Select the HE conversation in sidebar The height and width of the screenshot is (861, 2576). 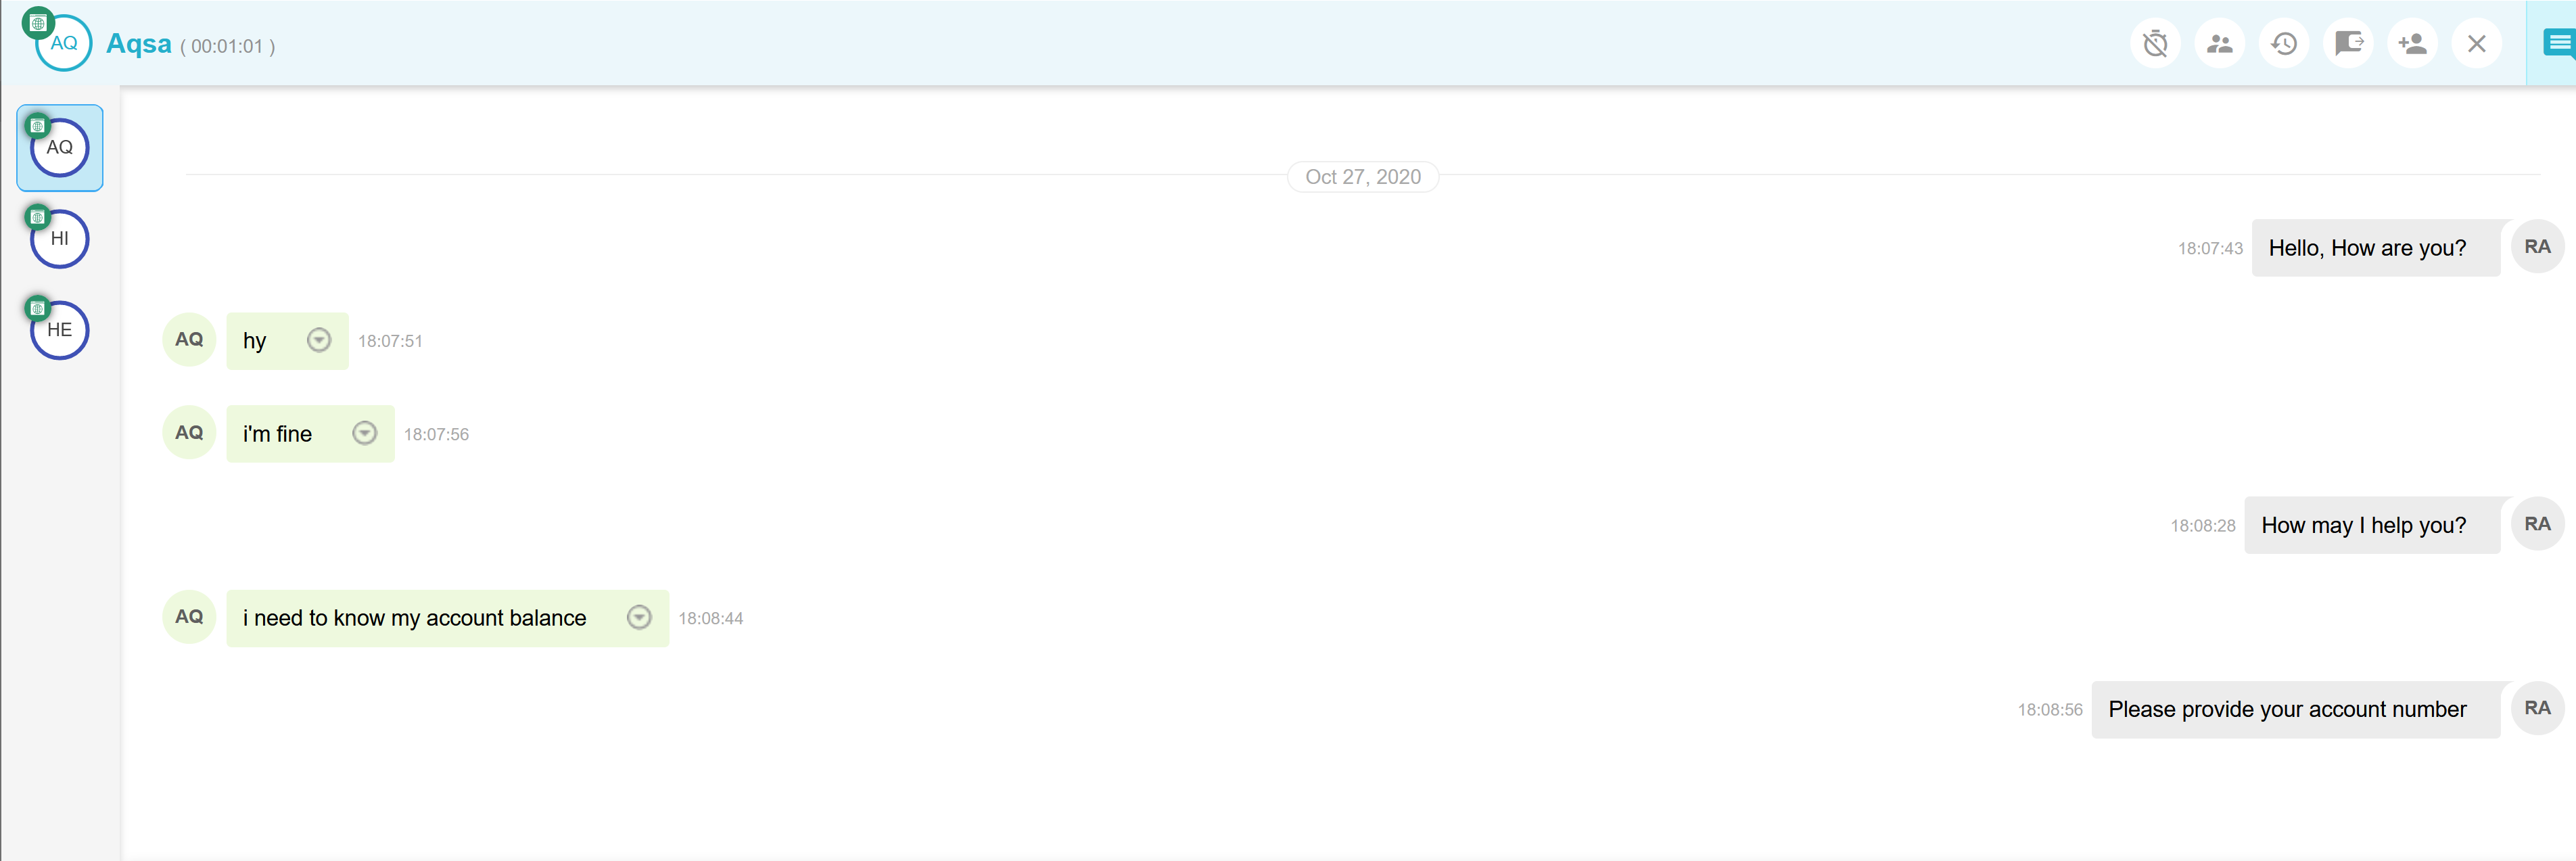60,330
